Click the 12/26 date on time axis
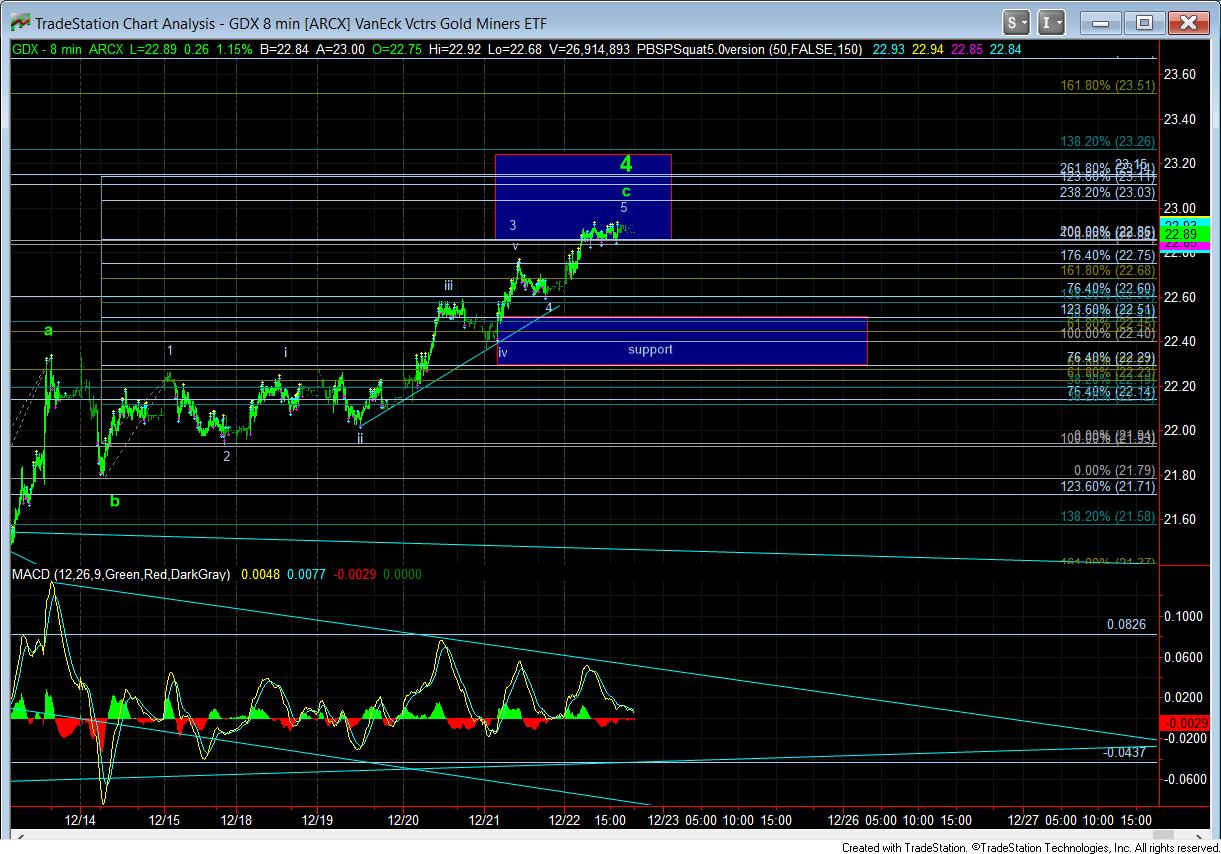The height and width of the screenshot is (854, 1221). click(844, 820)
